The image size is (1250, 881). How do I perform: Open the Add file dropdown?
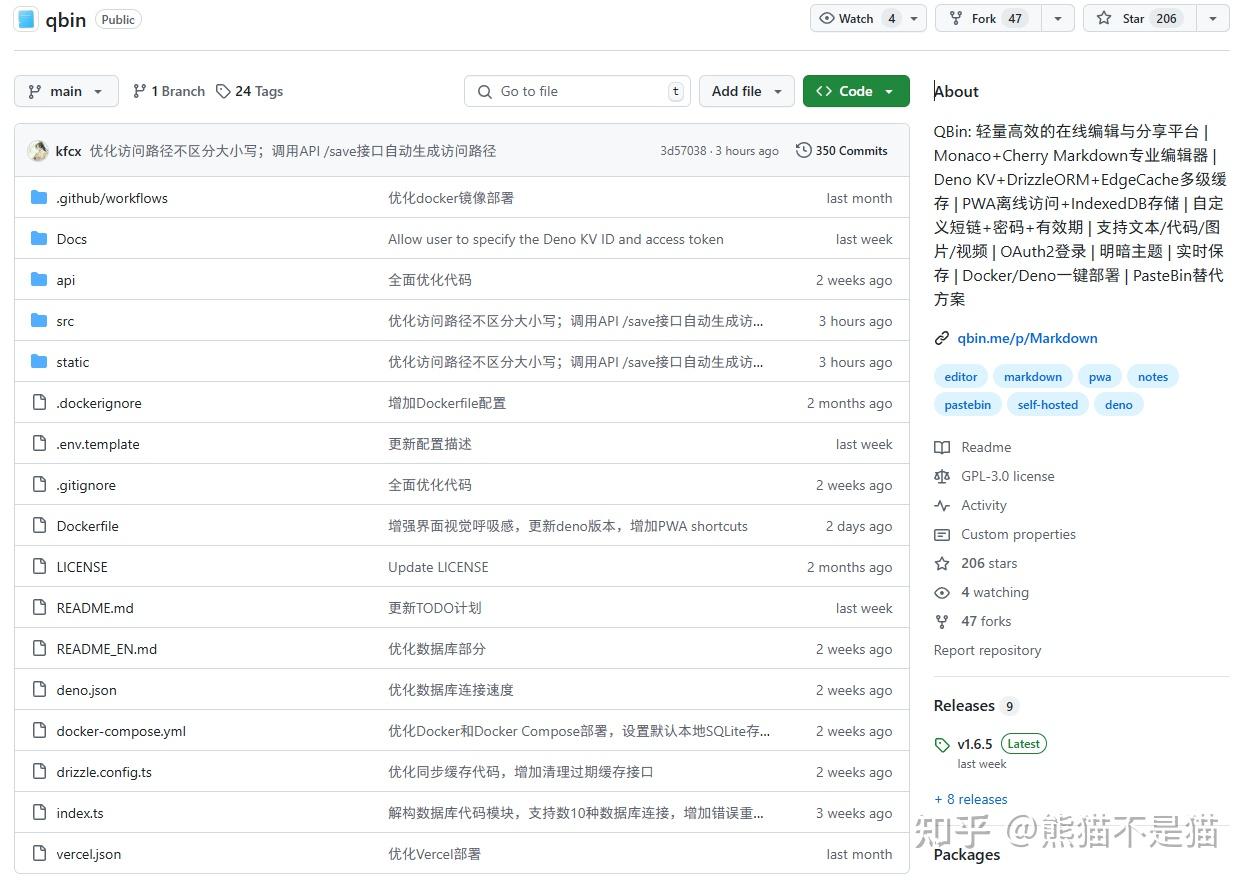coord(746,90)
